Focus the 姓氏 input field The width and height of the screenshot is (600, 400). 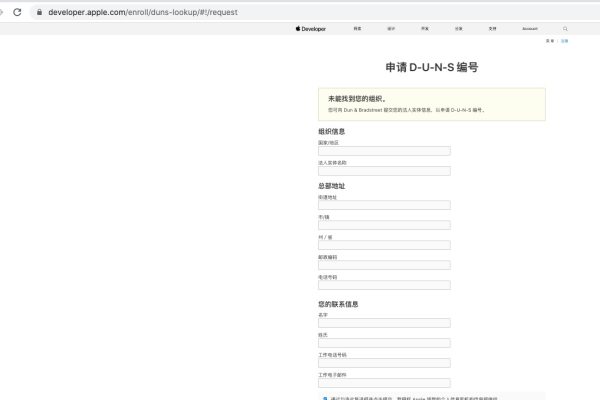[384, 343]
